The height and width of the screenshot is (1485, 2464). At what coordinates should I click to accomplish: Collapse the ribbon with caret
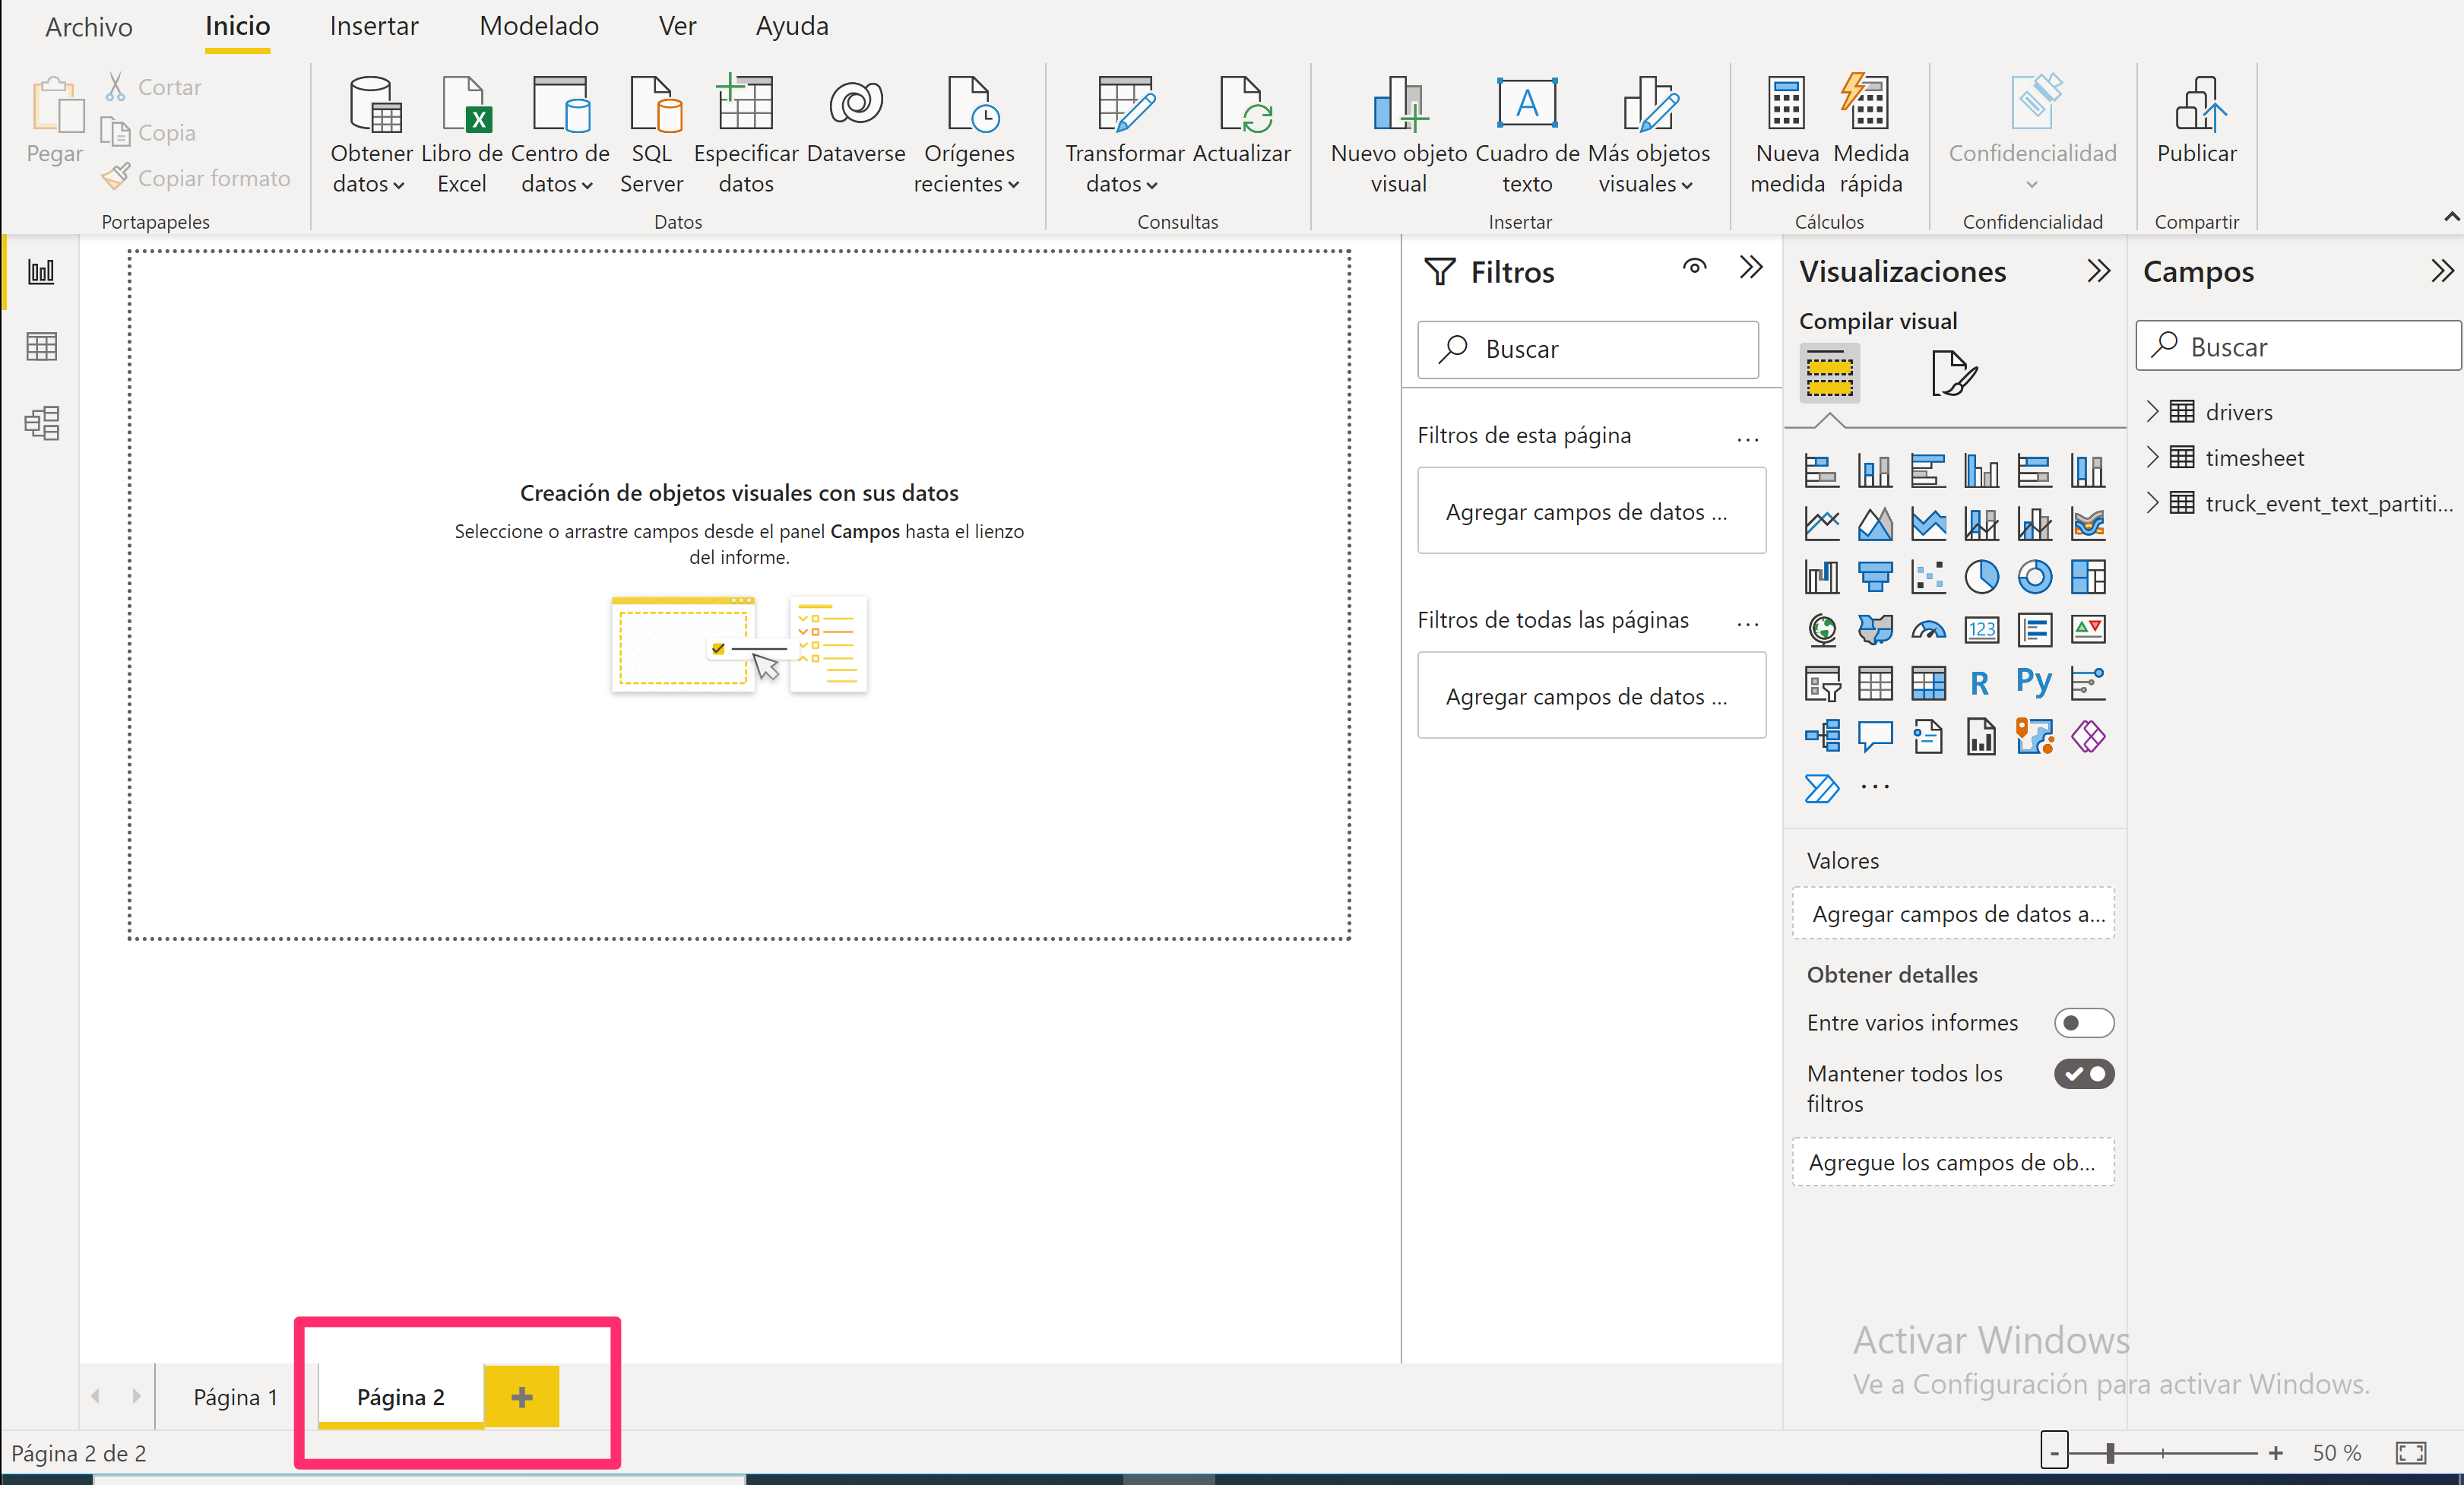click(2451, 216)
